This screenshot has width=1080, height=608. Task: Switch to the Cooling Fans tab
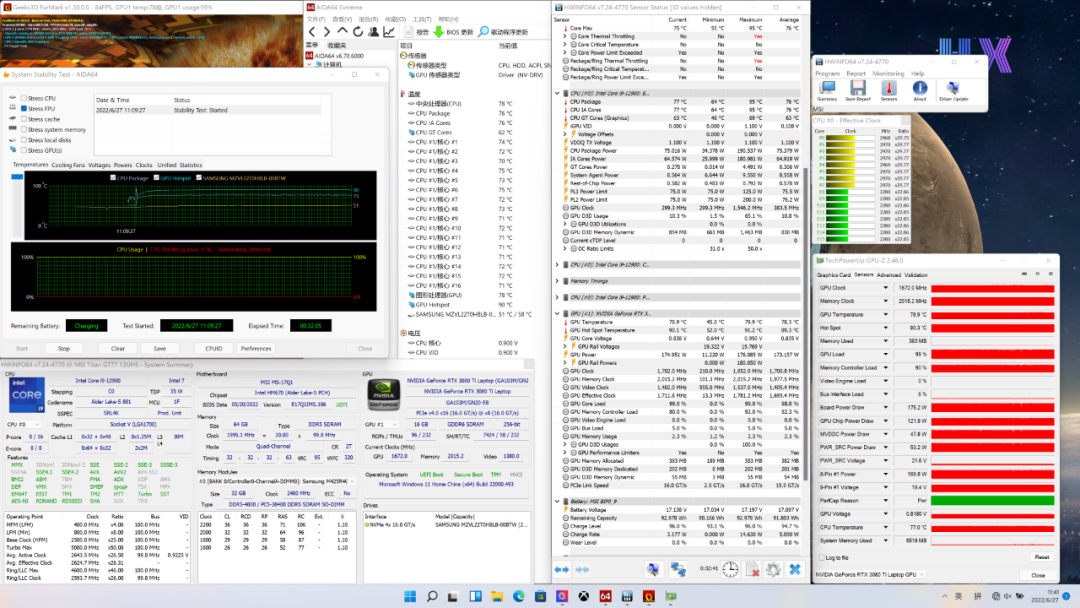tap(68, 164)
